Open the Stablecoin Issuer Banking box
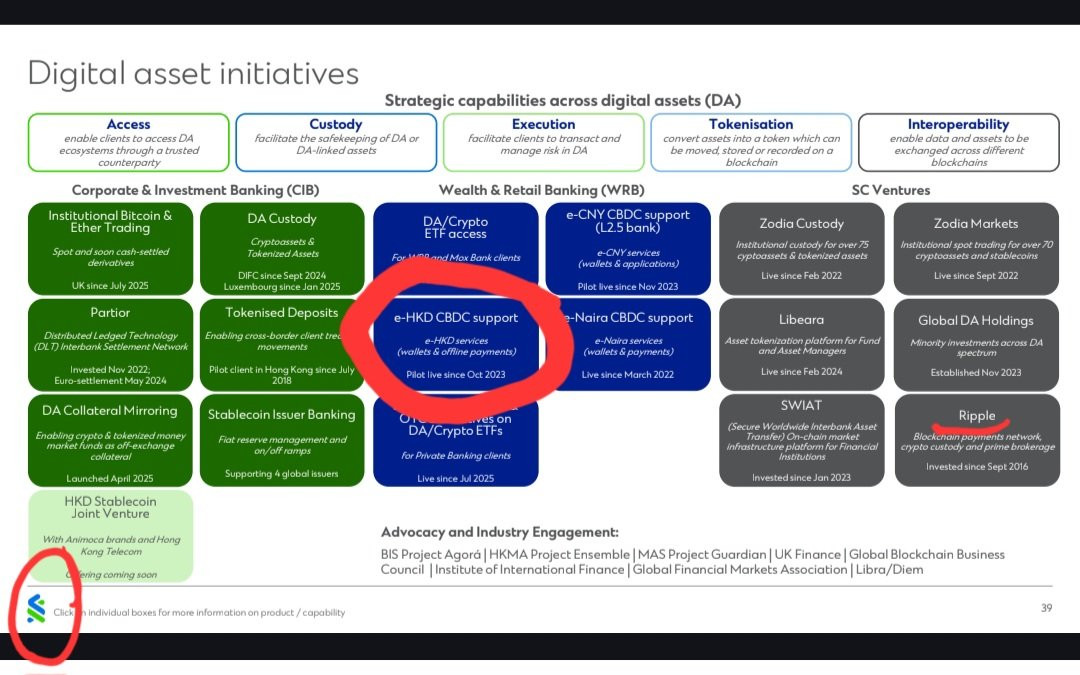1080x675 pixels. pyautogui.click(x=282, y=440)
